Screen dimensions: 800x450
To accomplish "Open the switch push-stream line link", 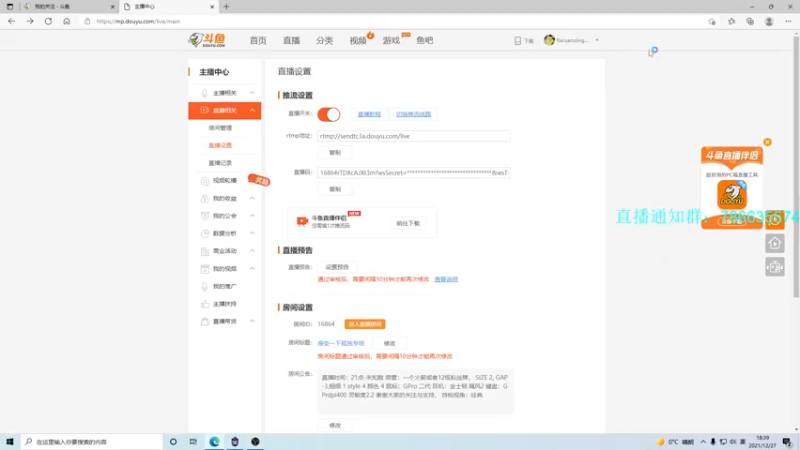I will tap(413, 114).
